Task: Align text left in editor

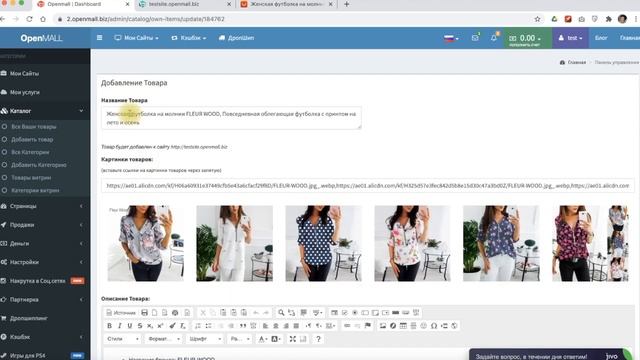Action: click(x=265, y=326)
